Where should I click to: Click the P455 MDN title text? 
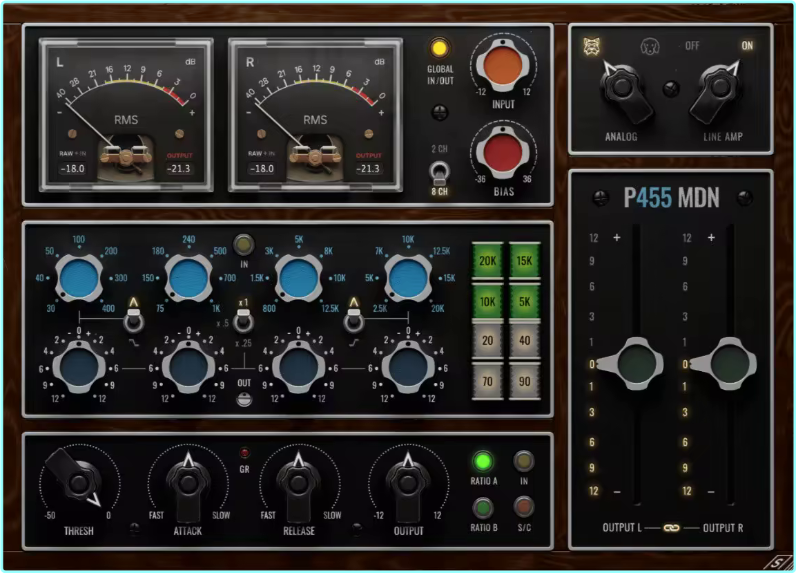point(671,198)
